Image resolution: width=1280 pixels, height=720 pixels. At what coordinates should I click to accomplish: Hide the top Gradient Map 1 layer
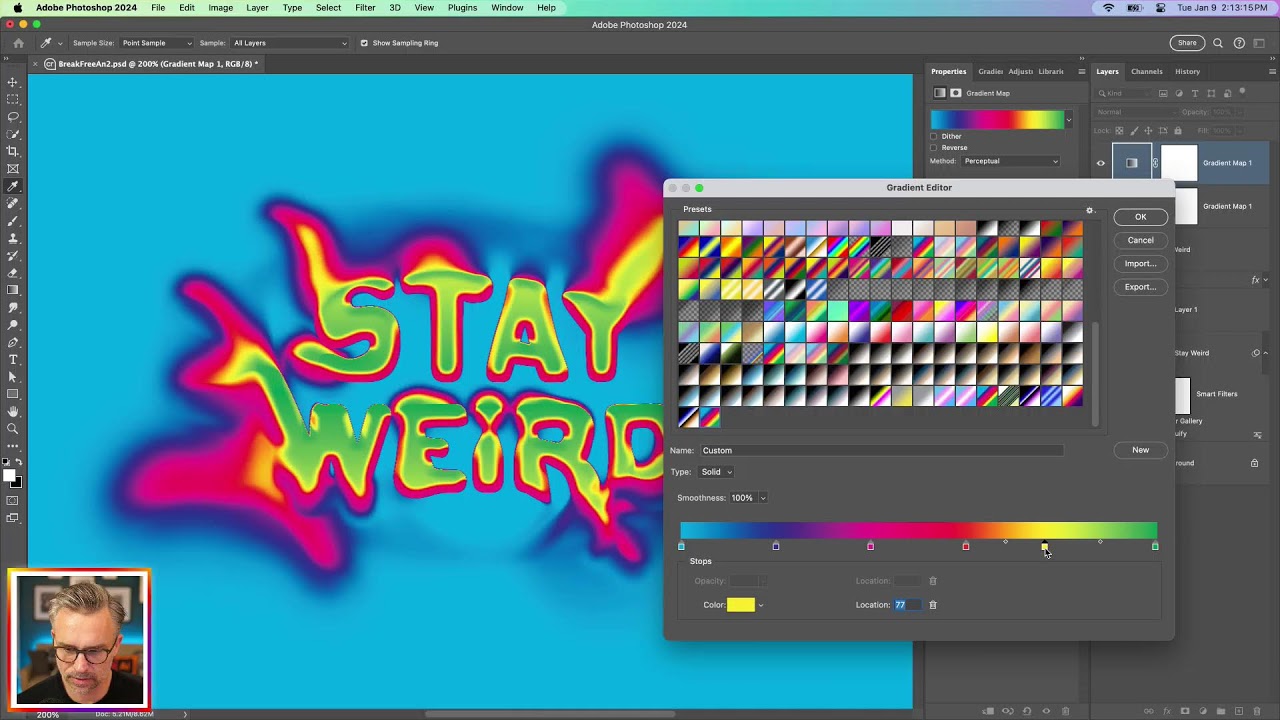coord(1101,163)
